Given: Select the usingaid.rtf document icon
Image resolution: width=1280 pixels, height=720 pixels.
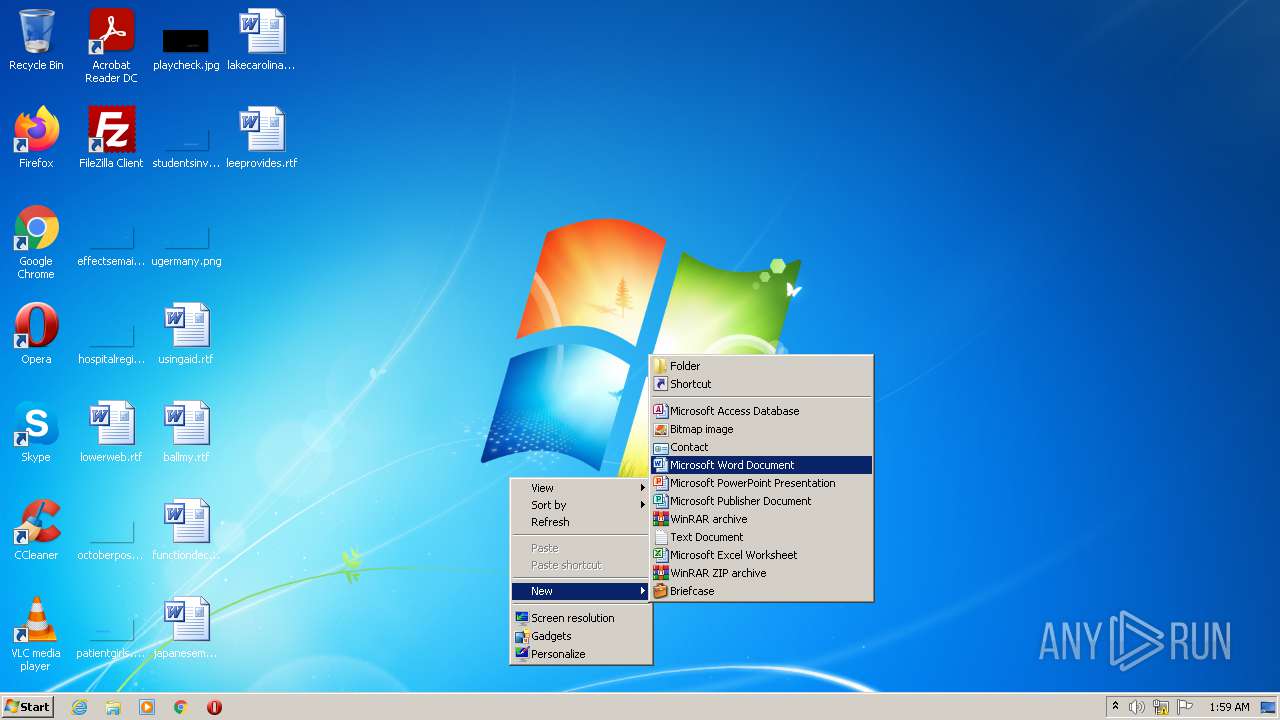Looking at the screenshot, I should [186, 334].
